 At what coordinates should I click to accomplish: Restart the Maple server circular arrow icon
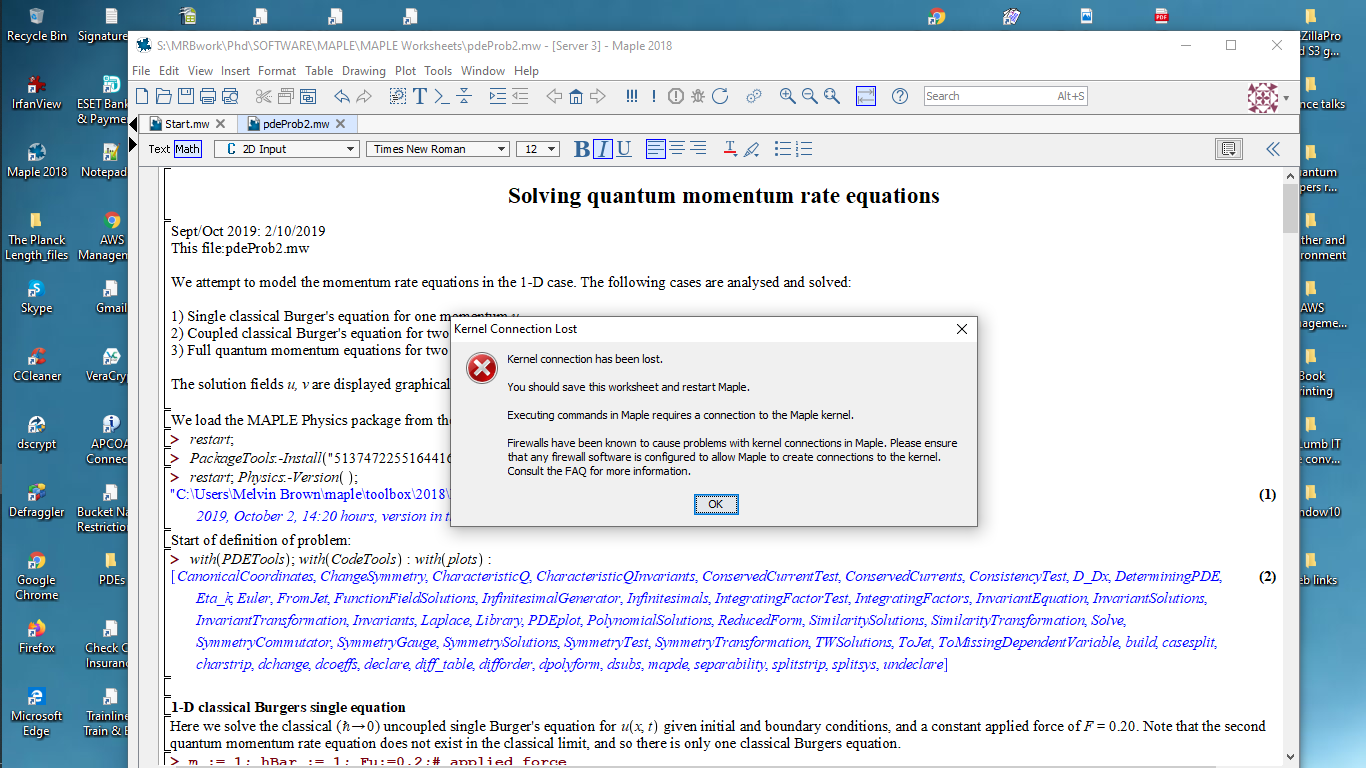click(x=719, y=96)
